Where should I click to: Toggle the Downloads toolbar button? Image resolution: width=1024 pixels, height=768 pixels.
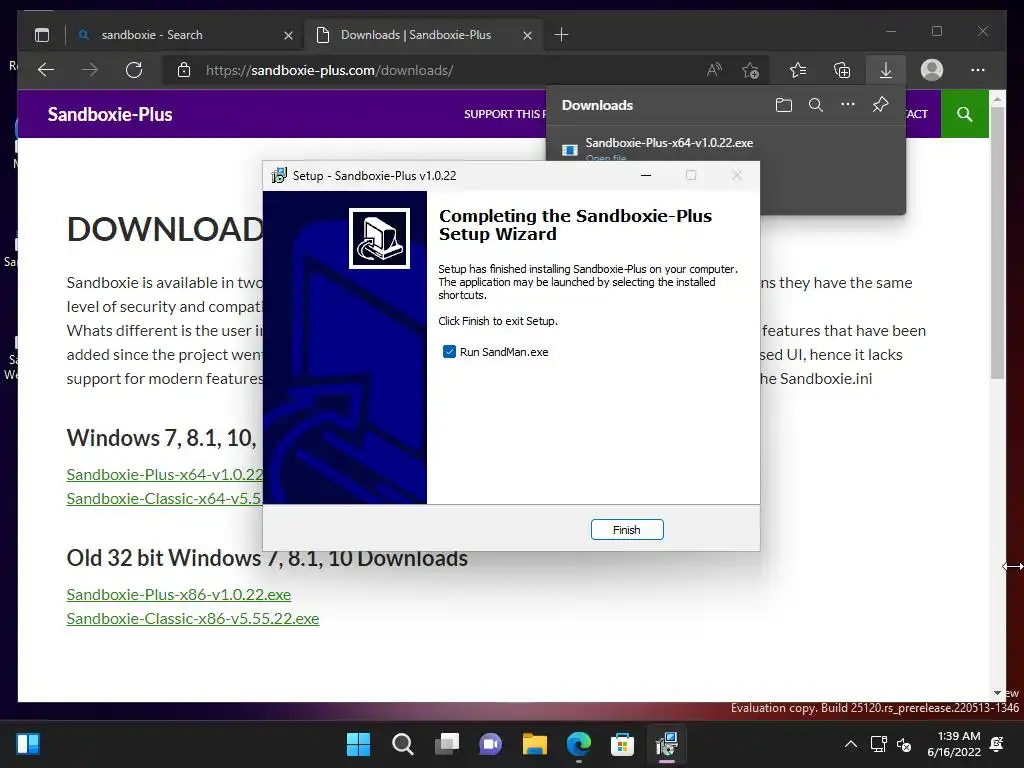(x=886, y=70)
